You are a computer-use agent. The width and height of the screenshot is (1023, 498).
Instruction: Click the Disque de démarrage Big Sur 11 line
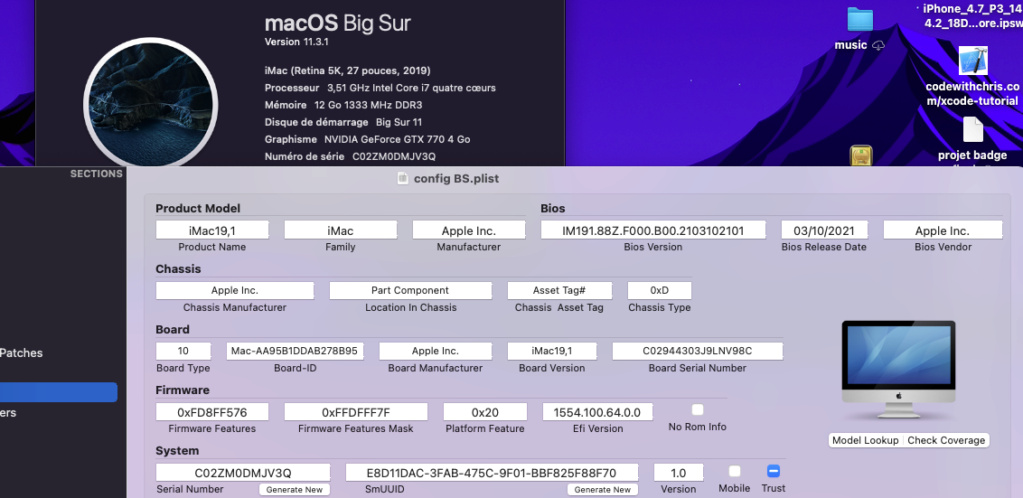click(x=343, y=122)
